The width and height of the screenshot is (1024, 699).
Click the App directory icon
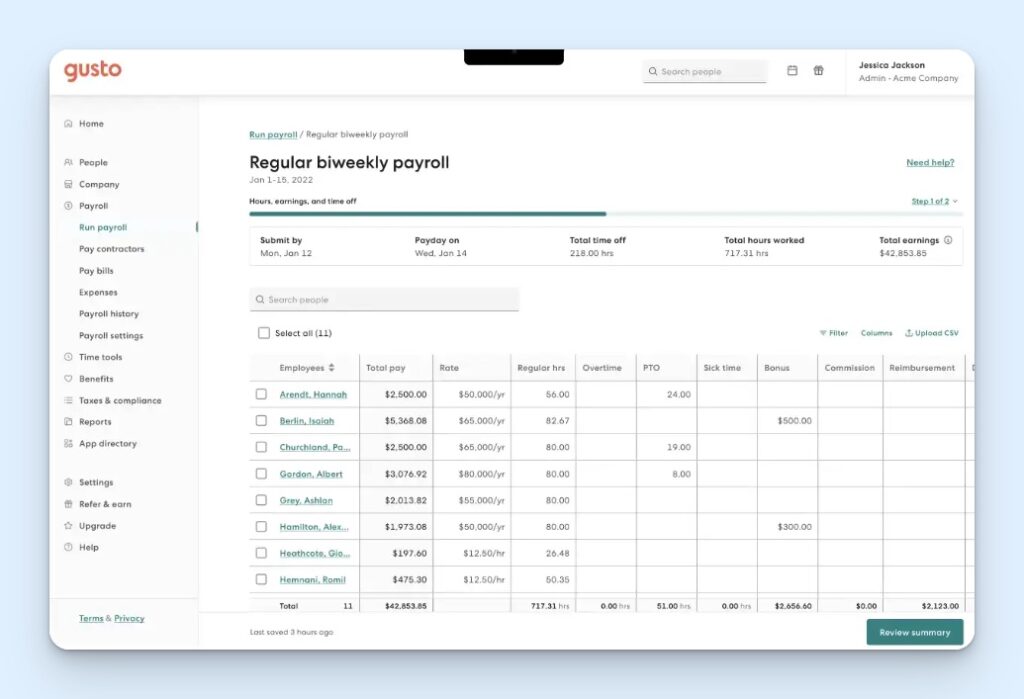[69, 444]
